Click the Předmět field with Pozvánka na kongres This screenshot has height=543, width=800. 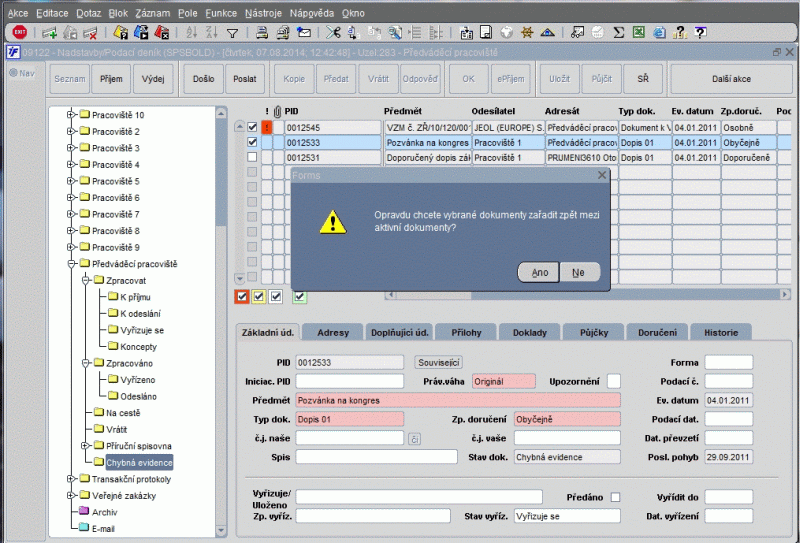(x=458, y=400)
